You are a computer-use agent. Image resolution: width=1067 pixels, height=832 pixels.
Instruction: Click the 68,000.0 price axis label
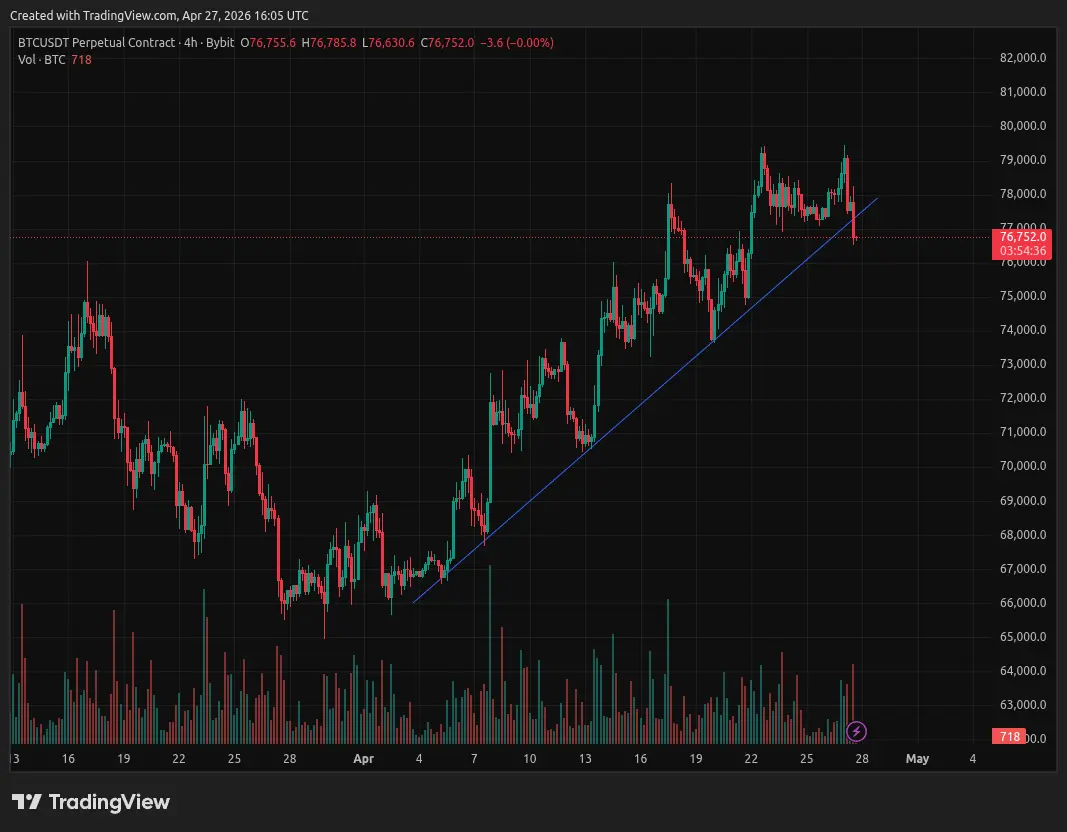click(1023, 535)
